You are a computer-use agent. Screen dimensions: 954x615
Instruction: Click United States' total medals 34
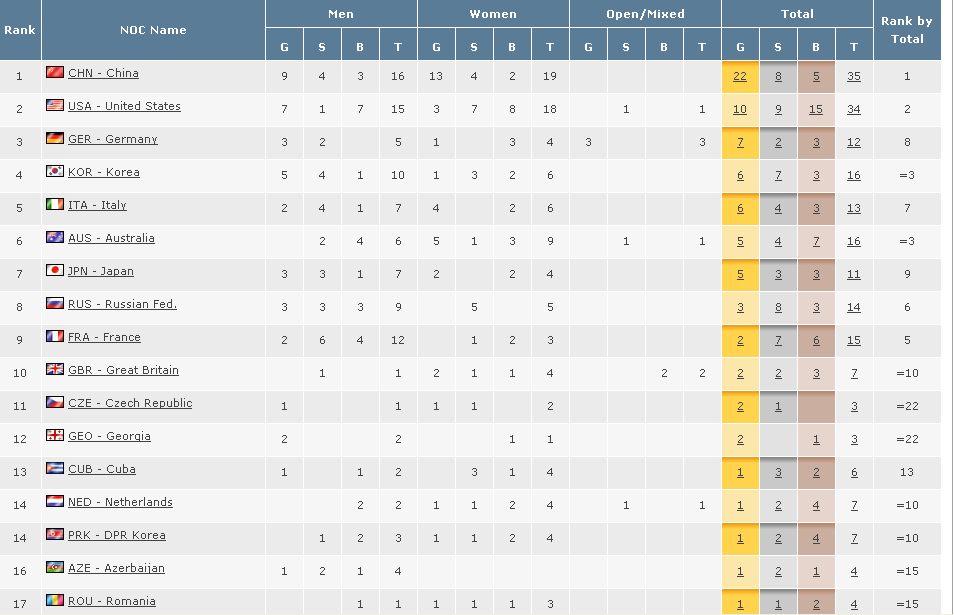click(853, 109)
